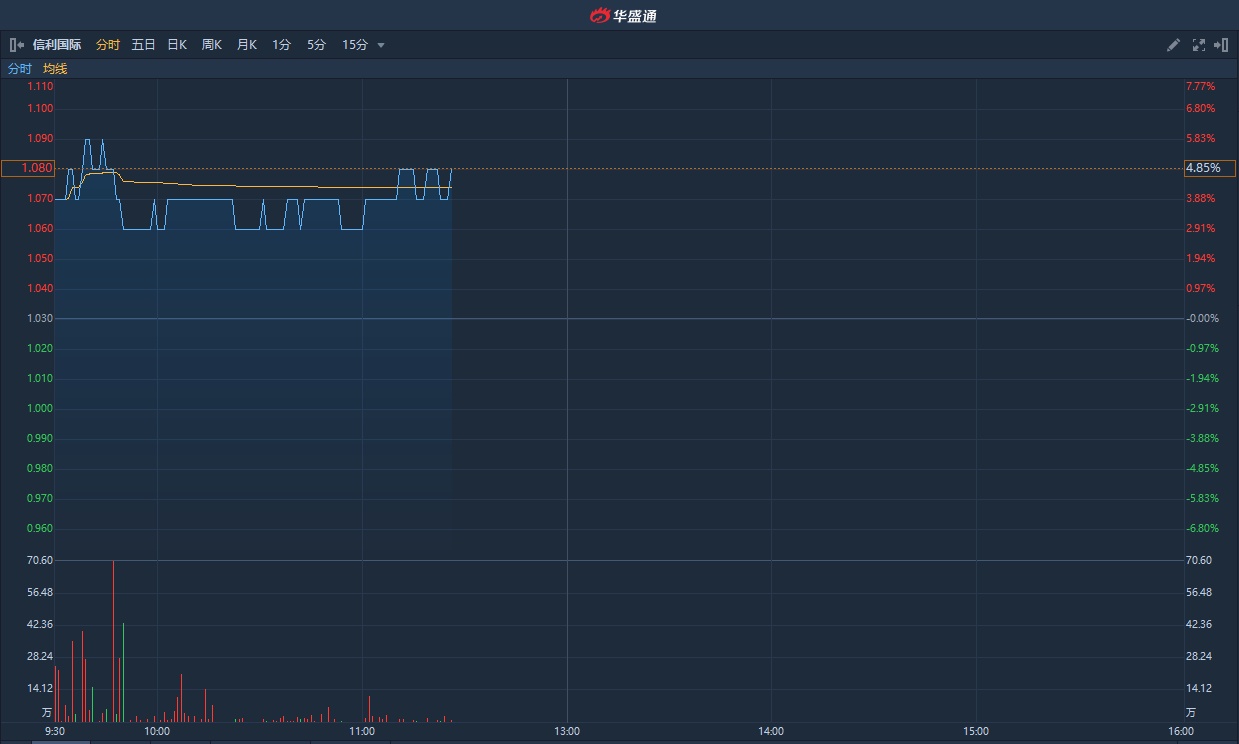The width and height of the screenshot is (1239, 744).
Task: Open the 周K weekly chart tab
Action: click(x=211, y=45)
